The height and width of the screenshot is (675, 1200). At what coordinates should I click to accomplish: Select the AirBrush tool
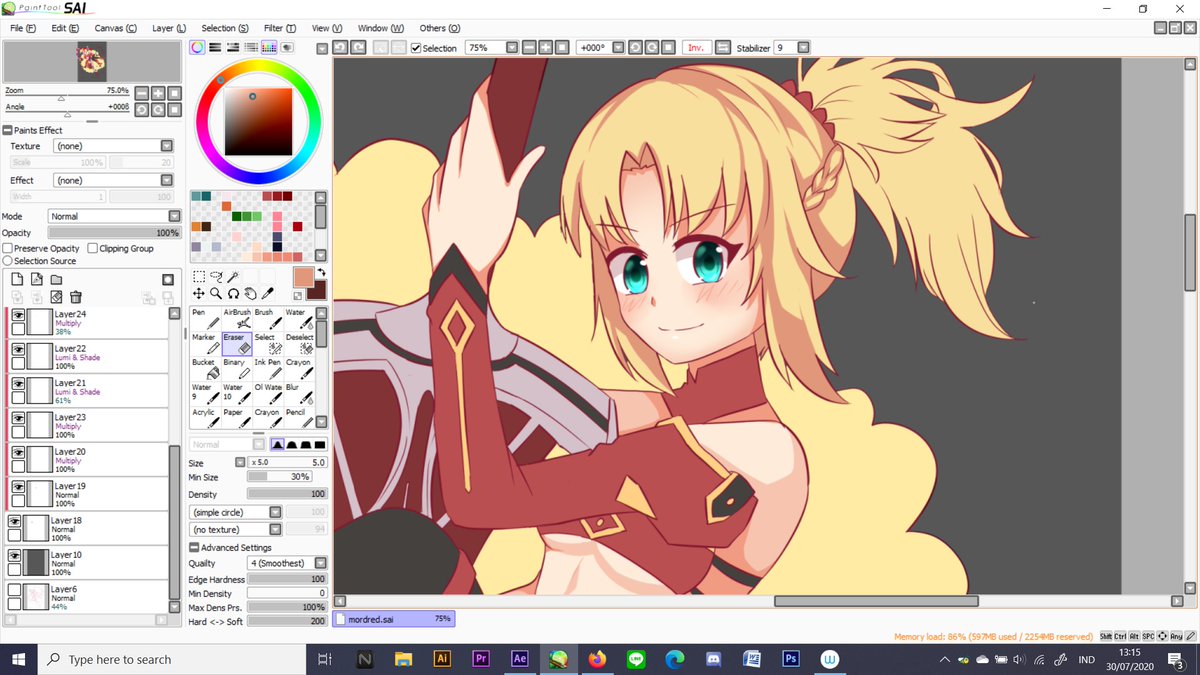[x=237, y=319]
